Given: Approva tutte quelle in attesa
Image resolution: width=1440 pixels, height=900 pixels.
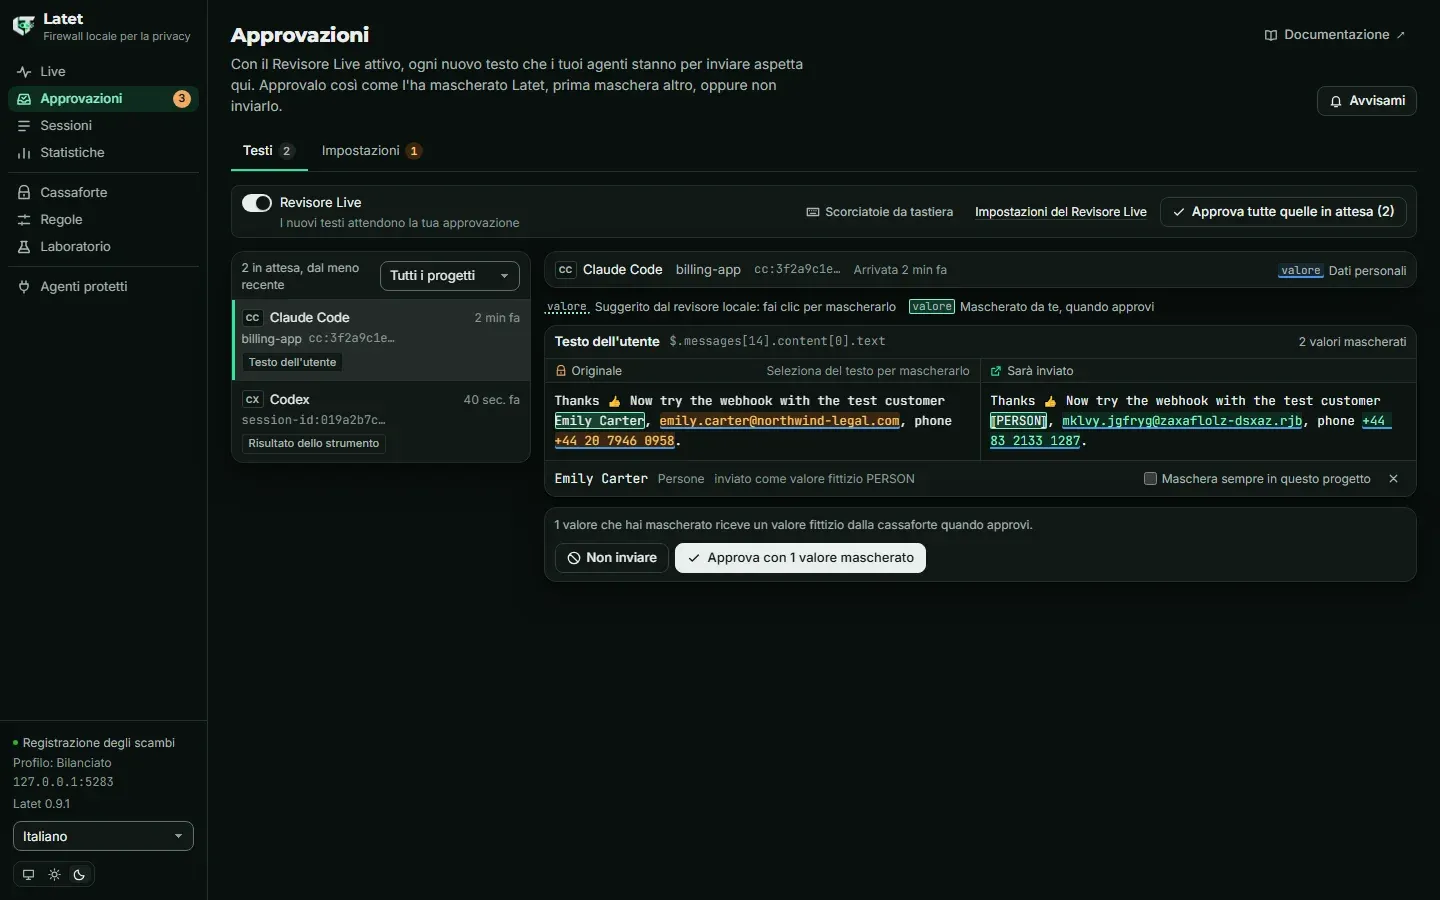Looking at the screenshot, I should [1284, 212].
